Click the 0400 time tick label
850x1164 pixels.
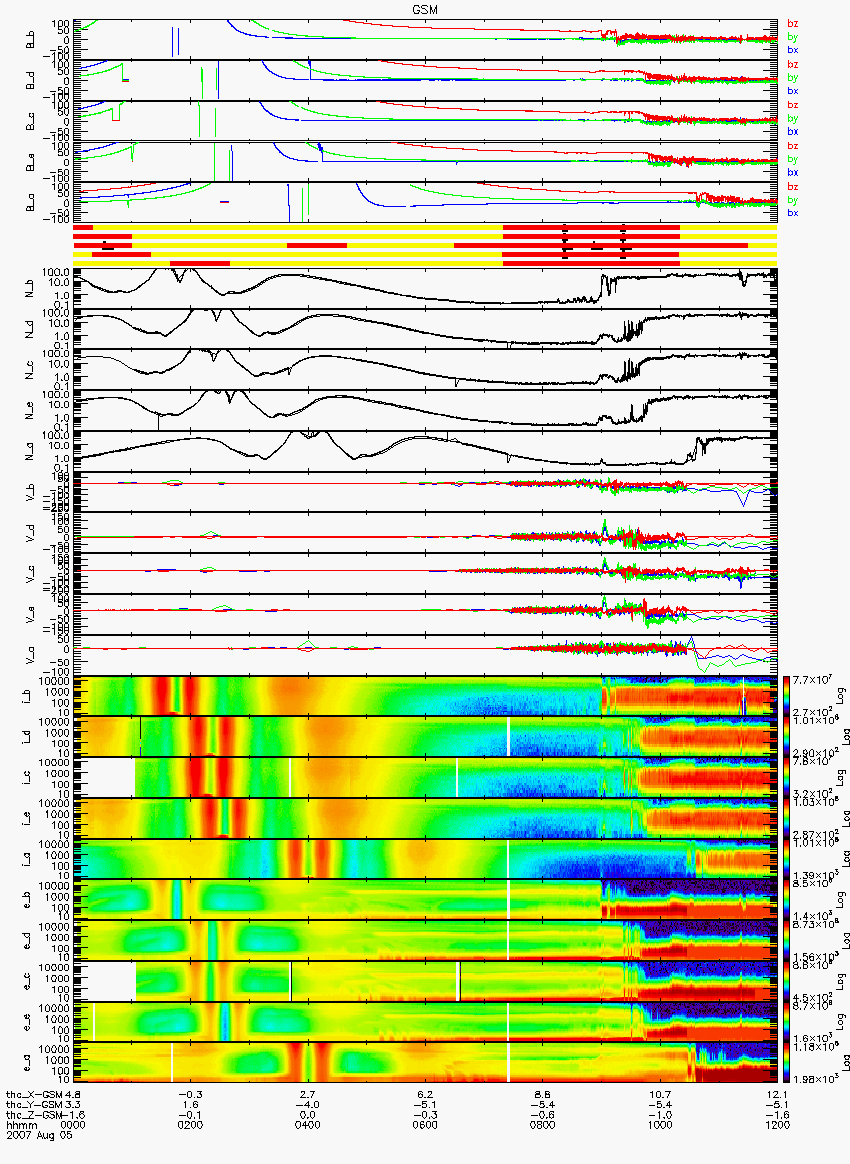click(x=307, y=1125)
